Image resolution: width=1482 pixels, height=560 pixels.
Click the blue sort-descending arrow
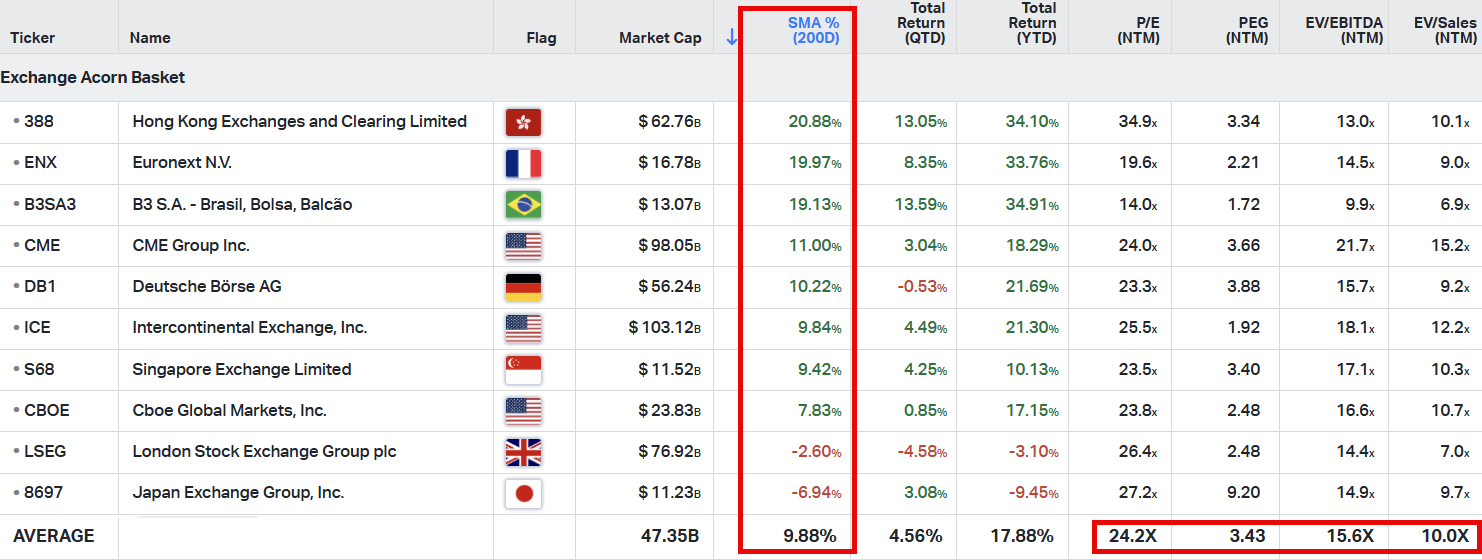point(731,37)
